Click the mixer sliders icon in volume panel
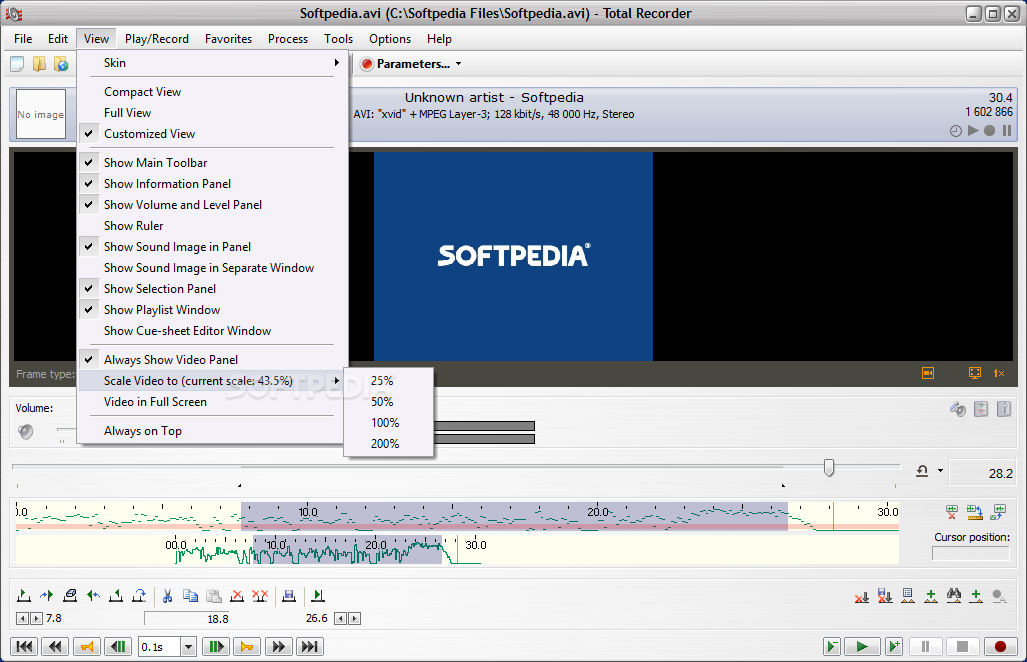This screenshot has height=662, width=1027. coord(980,409)
